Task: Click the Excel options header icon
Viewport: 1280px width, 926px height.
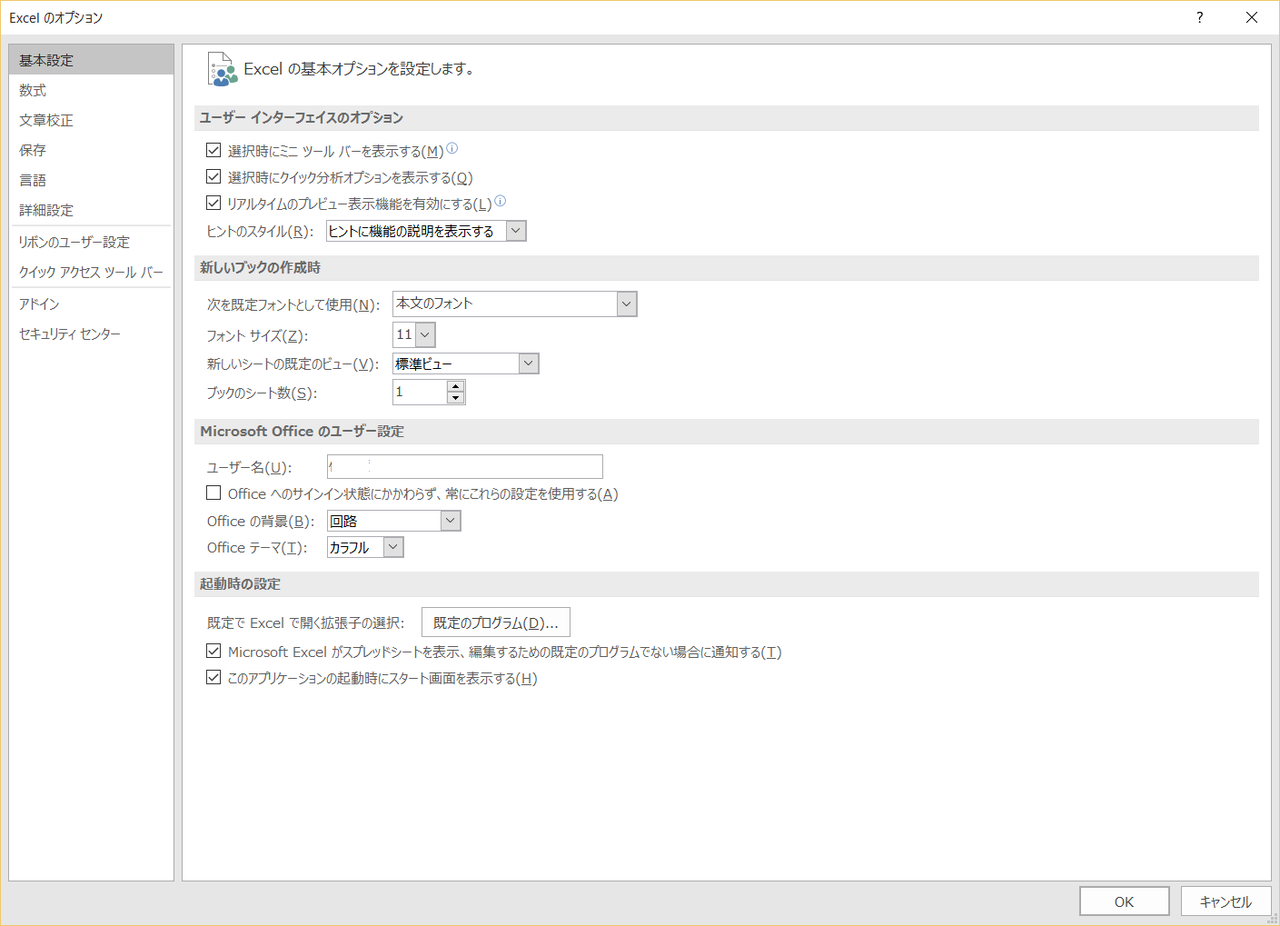Action: (222, 69)
